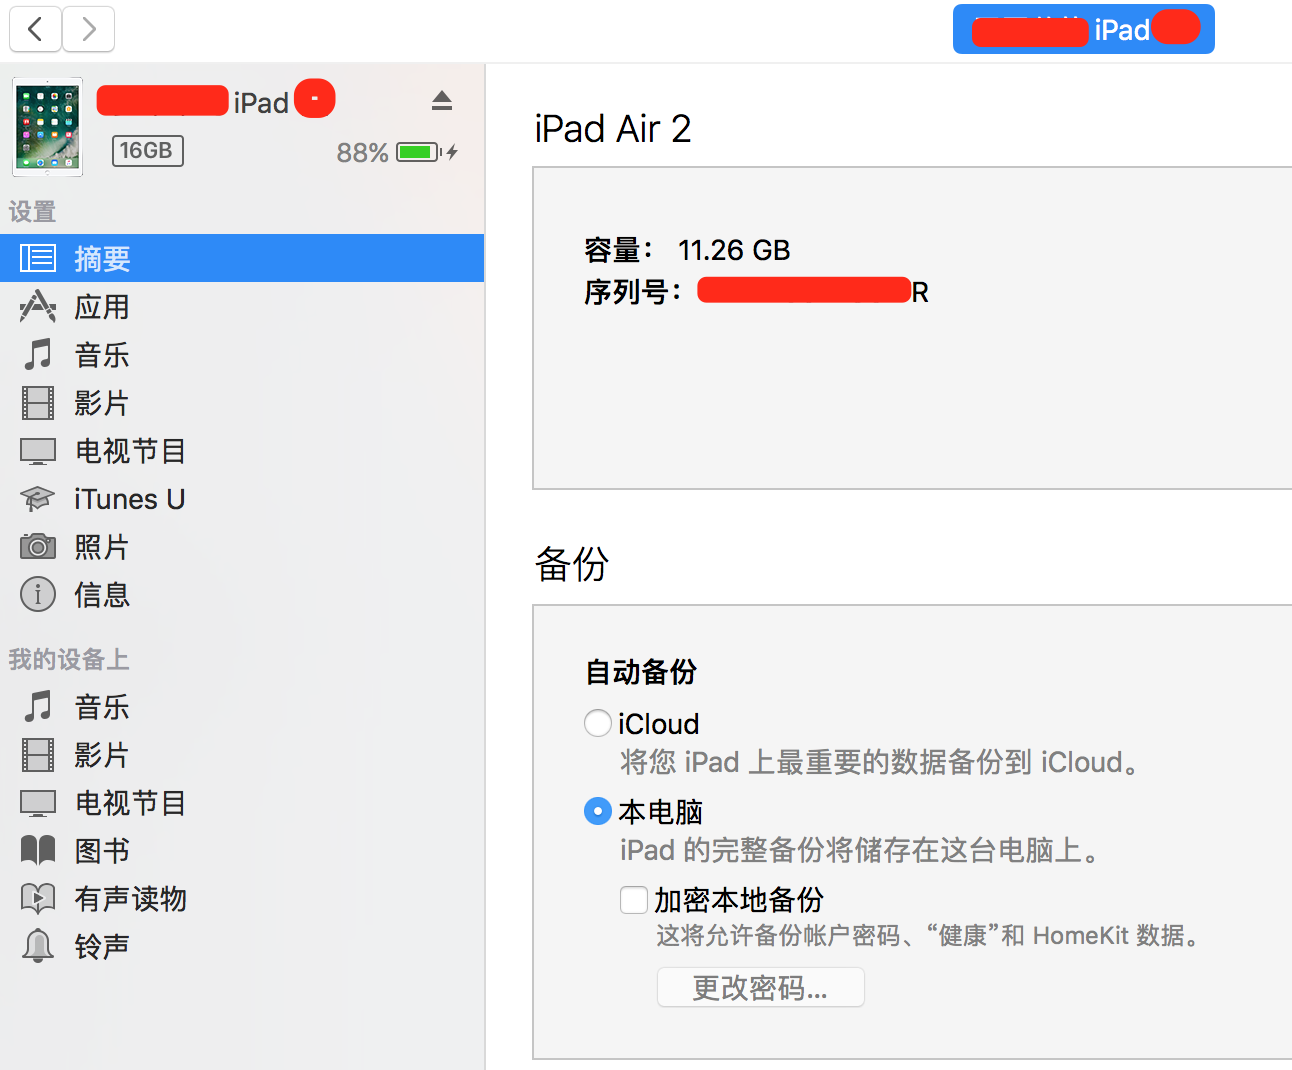
Task: Click the 容量 label text
Action: tap(618, 250)
